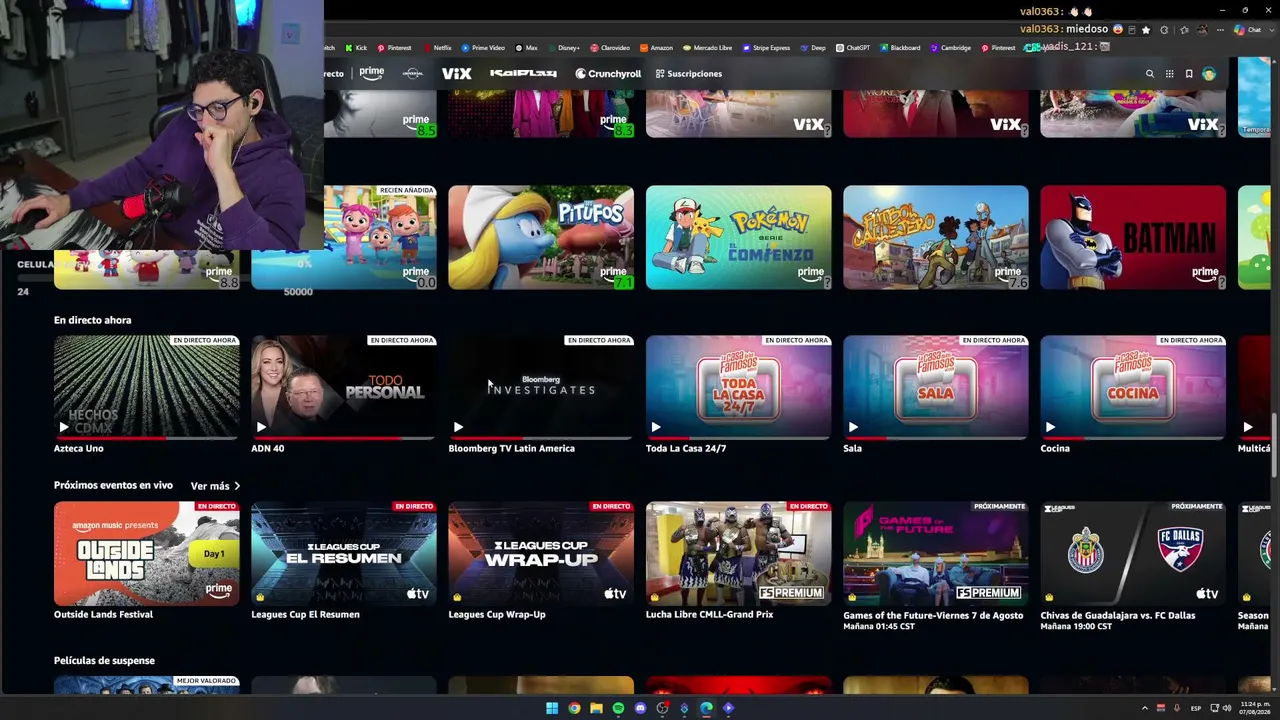Open the Leagues Cup El Resumen thumbnail

click(344, 554)
